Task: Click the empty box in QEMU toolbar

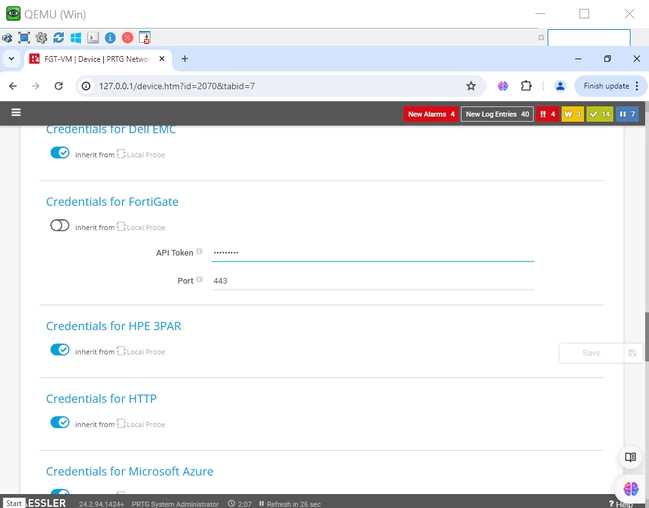Action: (x=589, y=38)
